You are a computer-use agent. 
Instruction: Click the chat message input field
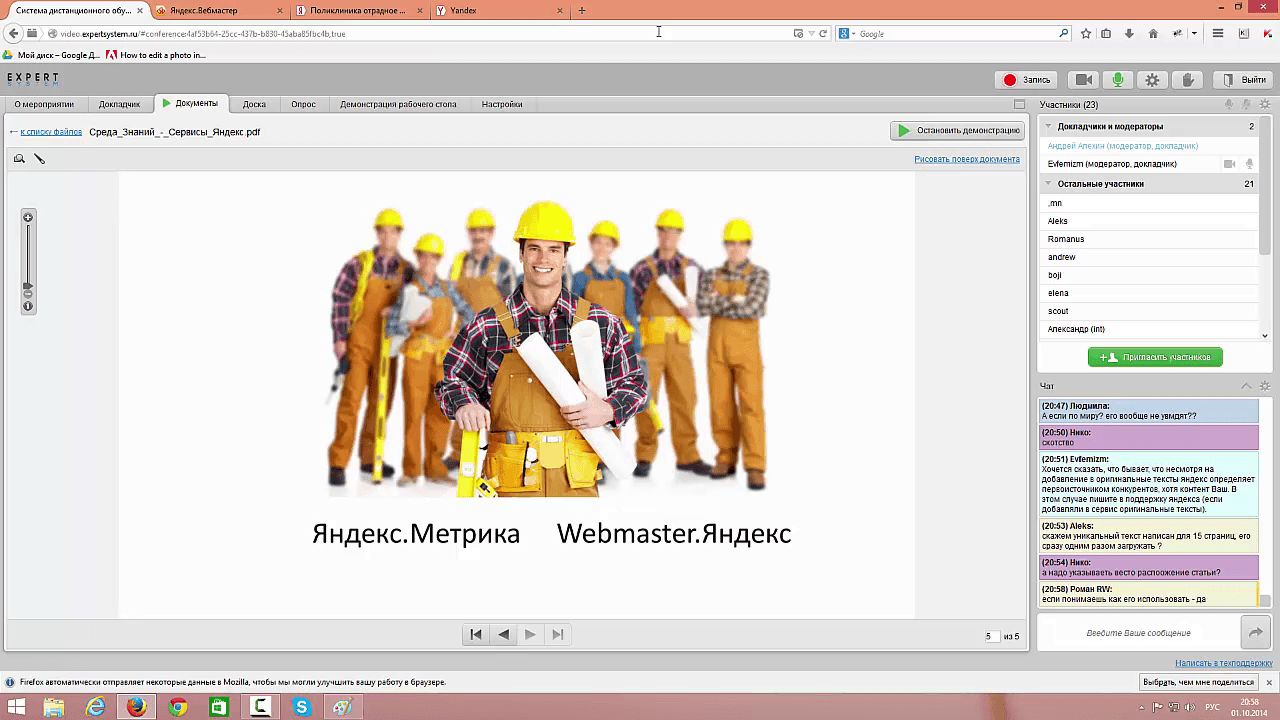click(1138, 633)
